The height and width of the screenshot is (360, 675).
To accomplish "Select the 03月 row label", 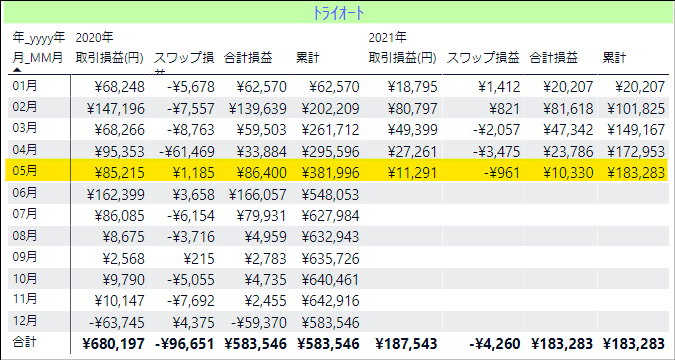I will (x=25, y=128).
